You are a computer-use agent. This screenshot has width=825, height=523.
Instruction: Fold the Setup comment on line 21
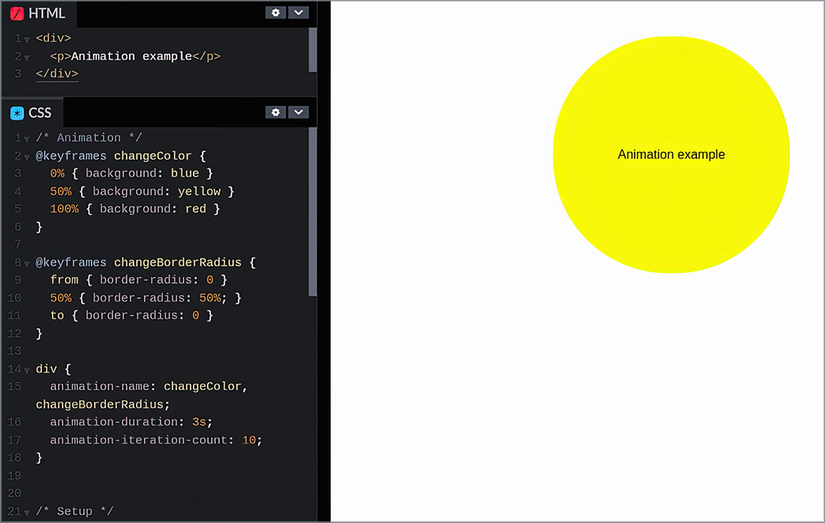tap(27, 512)
